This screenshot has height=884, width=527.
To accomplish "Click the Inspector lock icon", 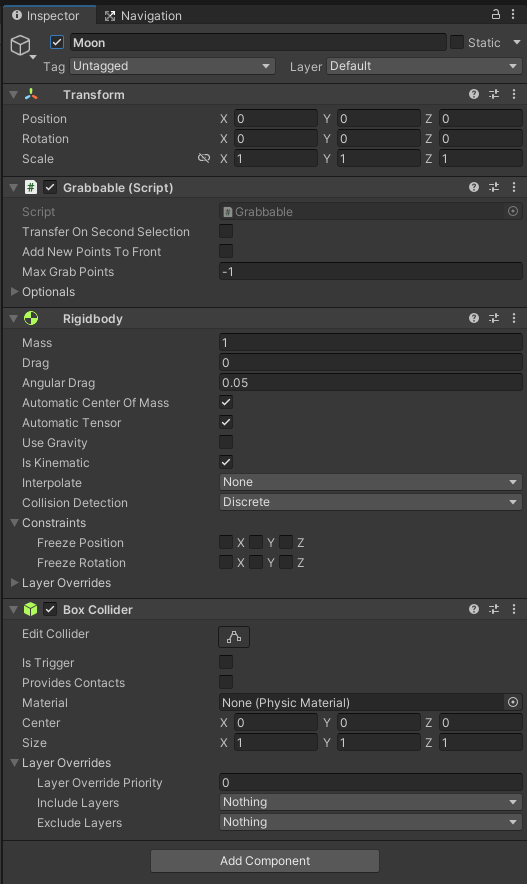I will tap(495, 15).
